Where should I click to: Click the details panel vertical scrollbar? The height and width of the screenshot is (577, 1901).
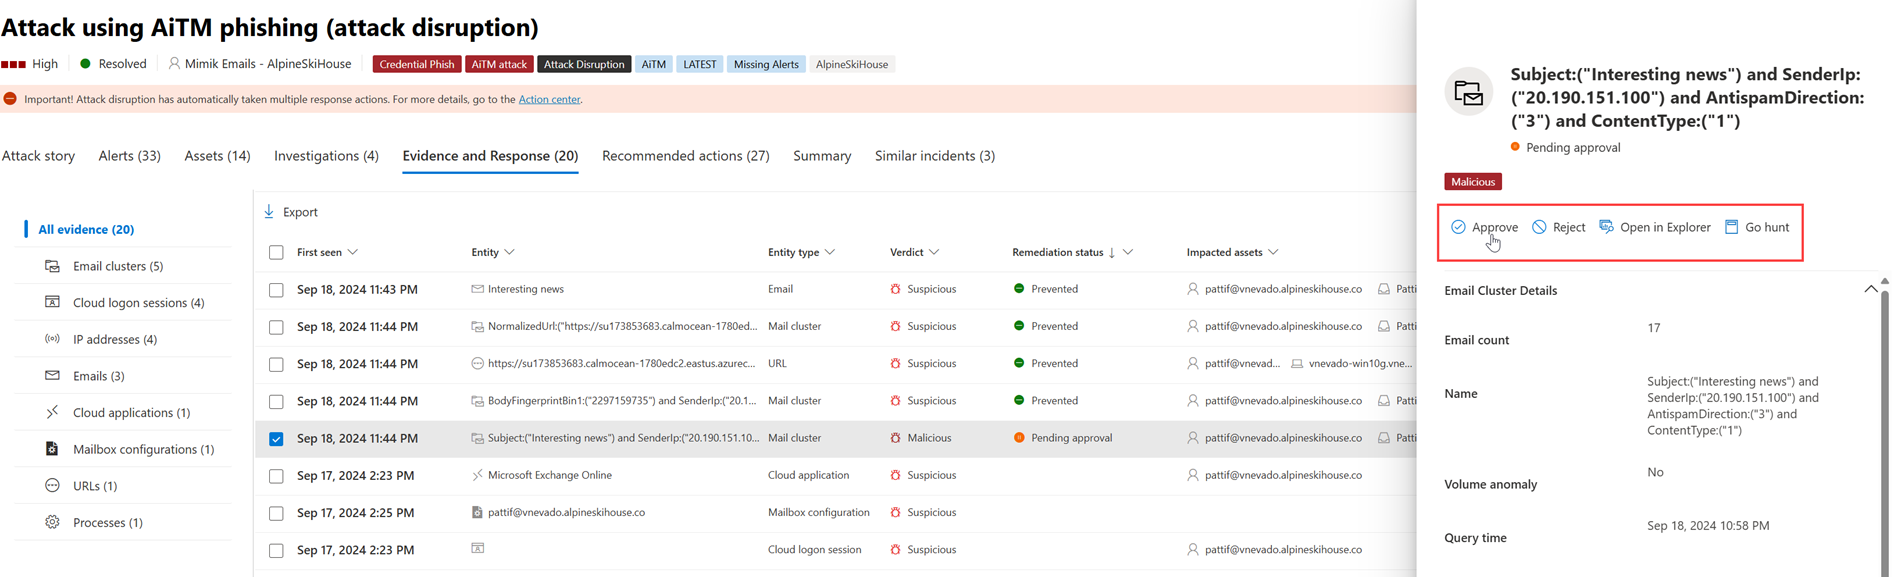(1884, 420)
